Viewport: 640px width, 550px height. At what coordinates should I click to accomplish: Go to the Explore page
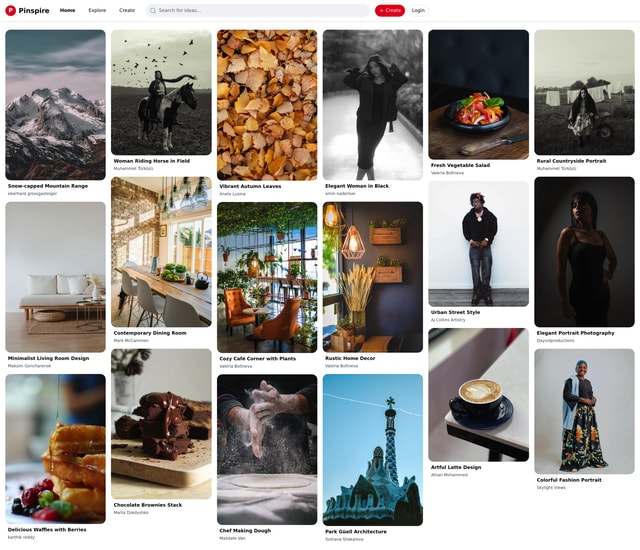pyautogui.click(x=97, y=10)
